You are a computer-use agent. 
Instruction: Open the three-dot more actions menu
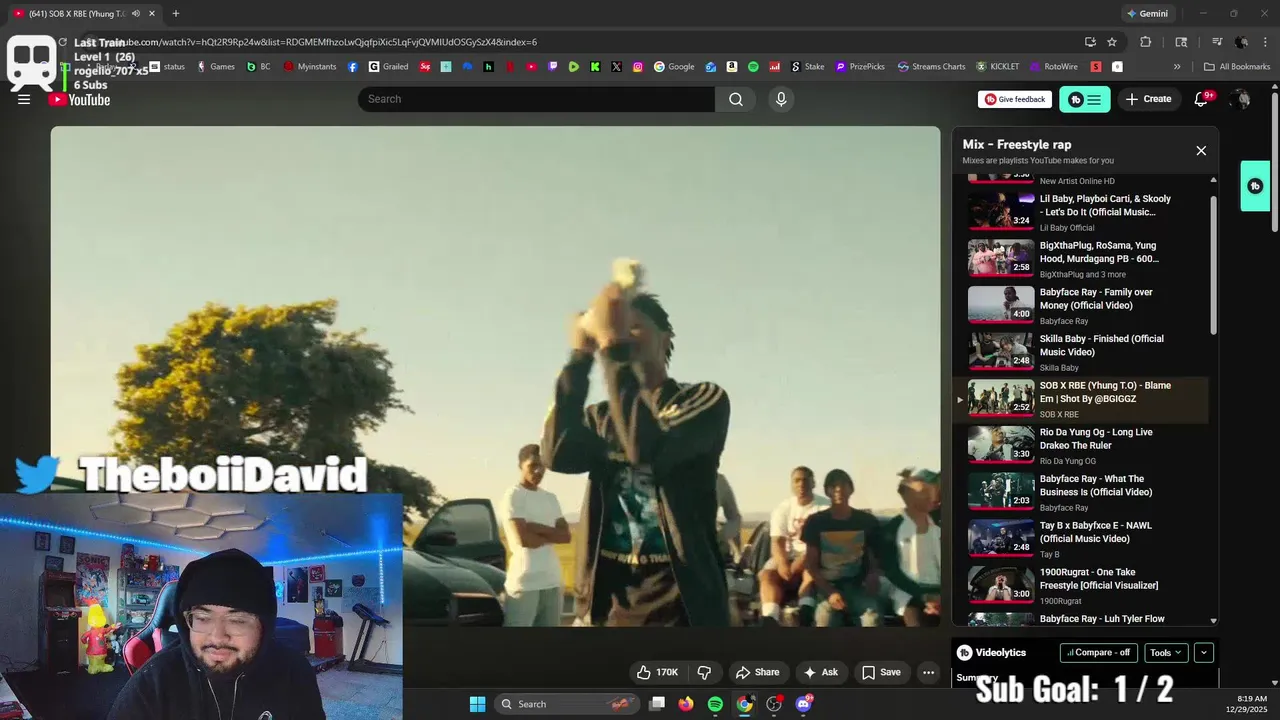(929, 672)
